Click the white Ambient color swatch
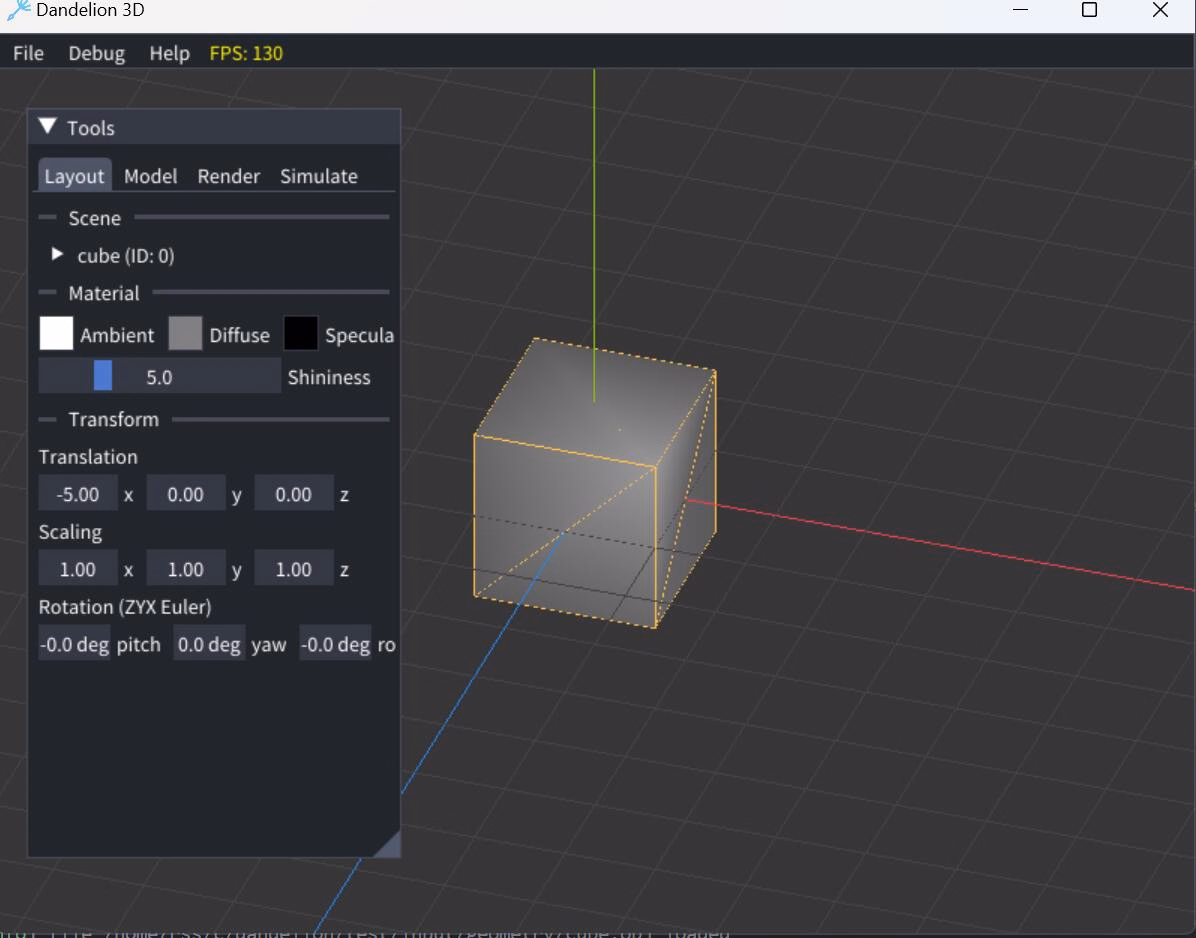1196x938 pixels. coord(56,334)
